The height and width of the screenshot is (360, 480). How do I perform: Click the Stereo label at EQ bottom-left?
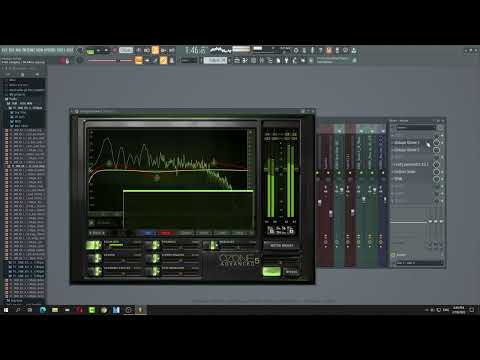click(x=97, y=233)
